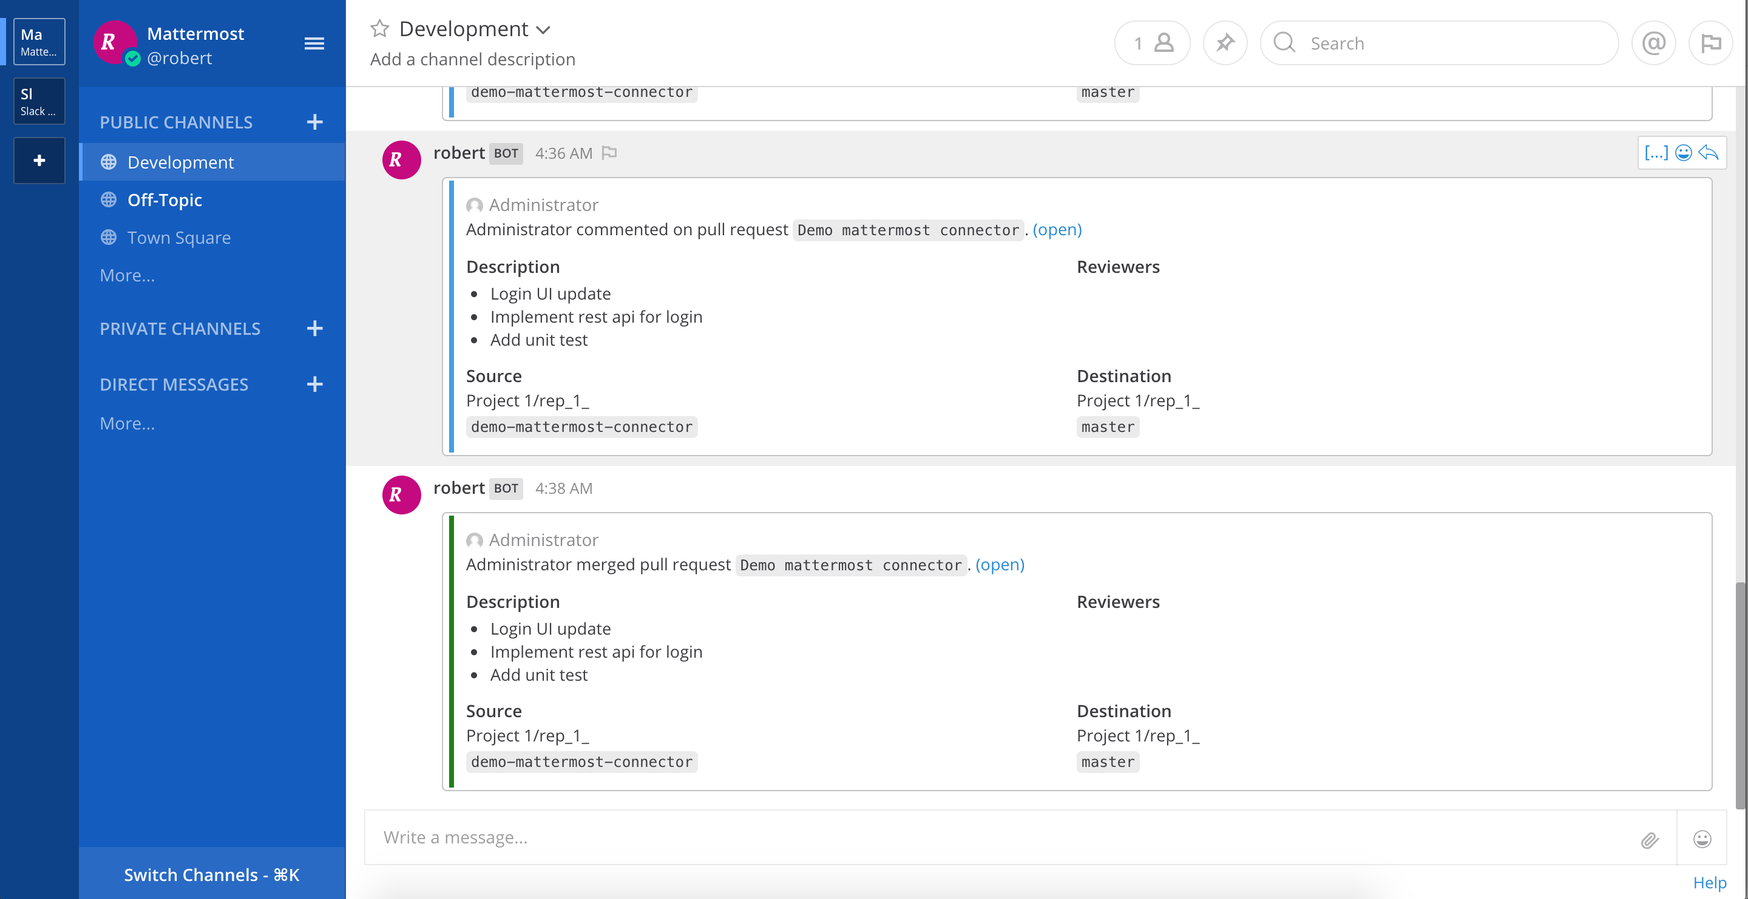Viewport: 1748px width, 899px height.
Task: Show pinned posts
Action: [x=1225, y=43]
